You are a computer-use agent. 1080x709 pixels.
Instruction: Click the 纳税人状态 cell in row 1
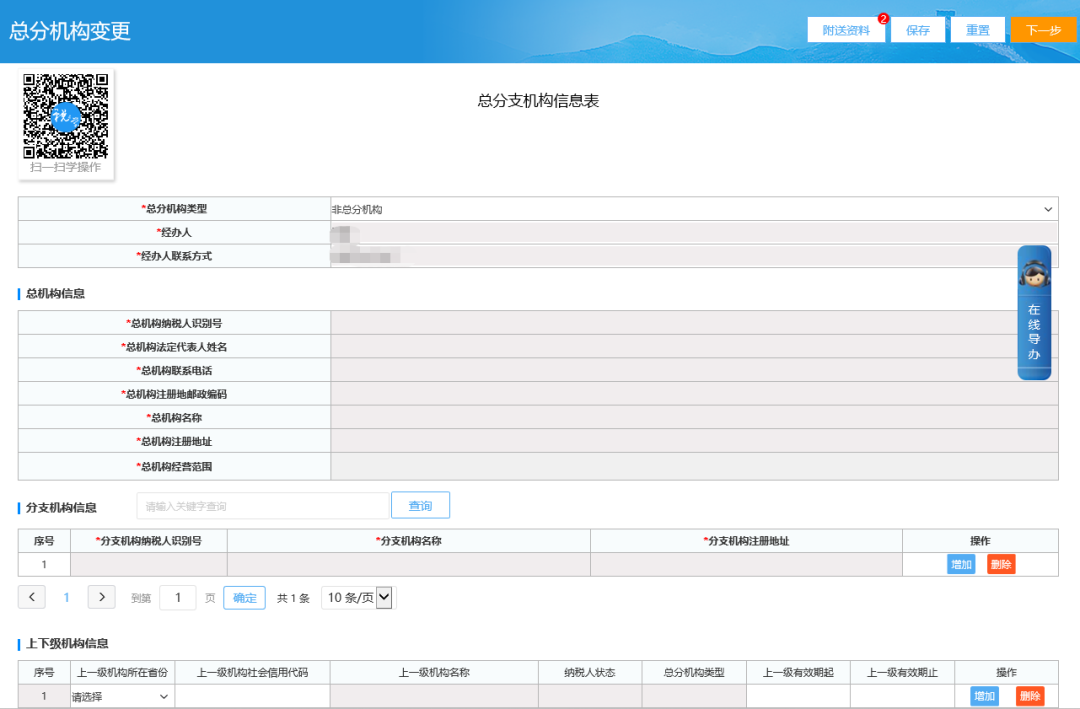(x=590, y=696)
